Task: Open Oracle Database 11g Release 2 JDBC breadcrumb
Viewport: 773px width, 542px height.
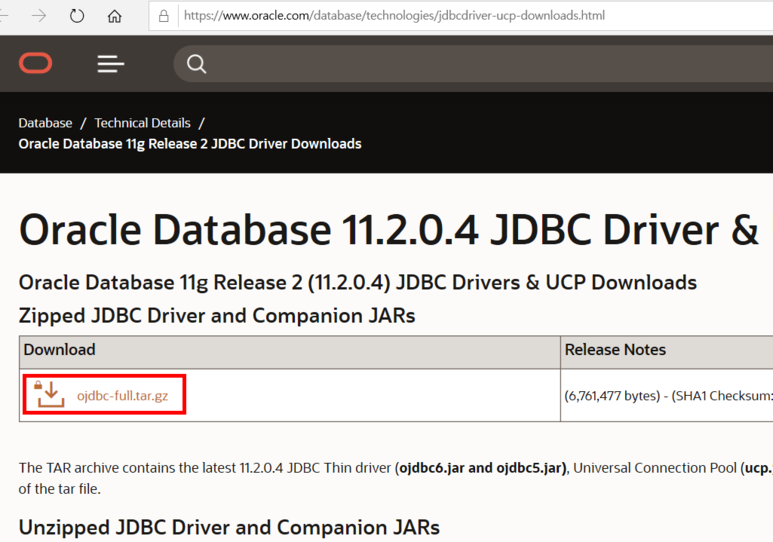Action: [190, 144]
